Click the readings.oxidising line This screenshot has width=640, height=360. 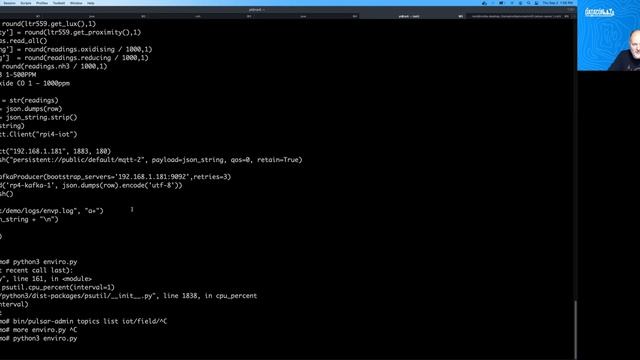[76, 49]
